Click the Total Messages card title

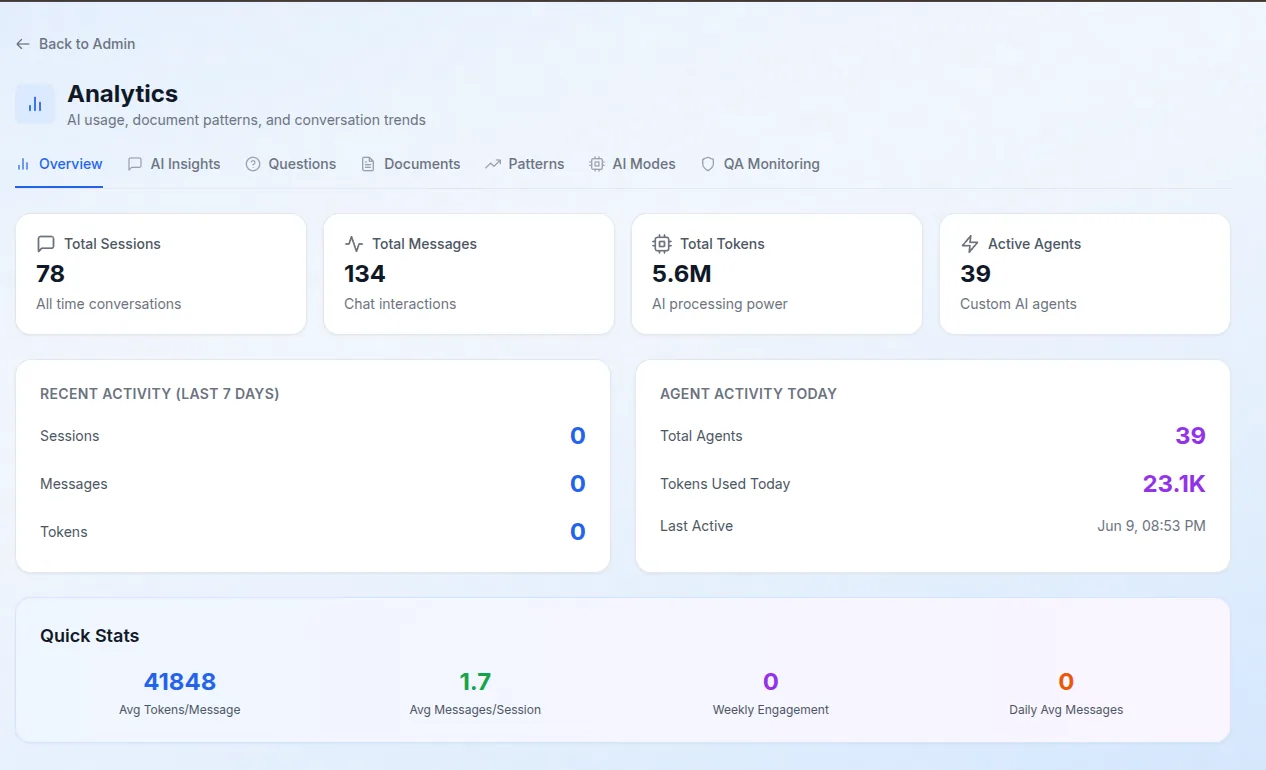[424, 244]
